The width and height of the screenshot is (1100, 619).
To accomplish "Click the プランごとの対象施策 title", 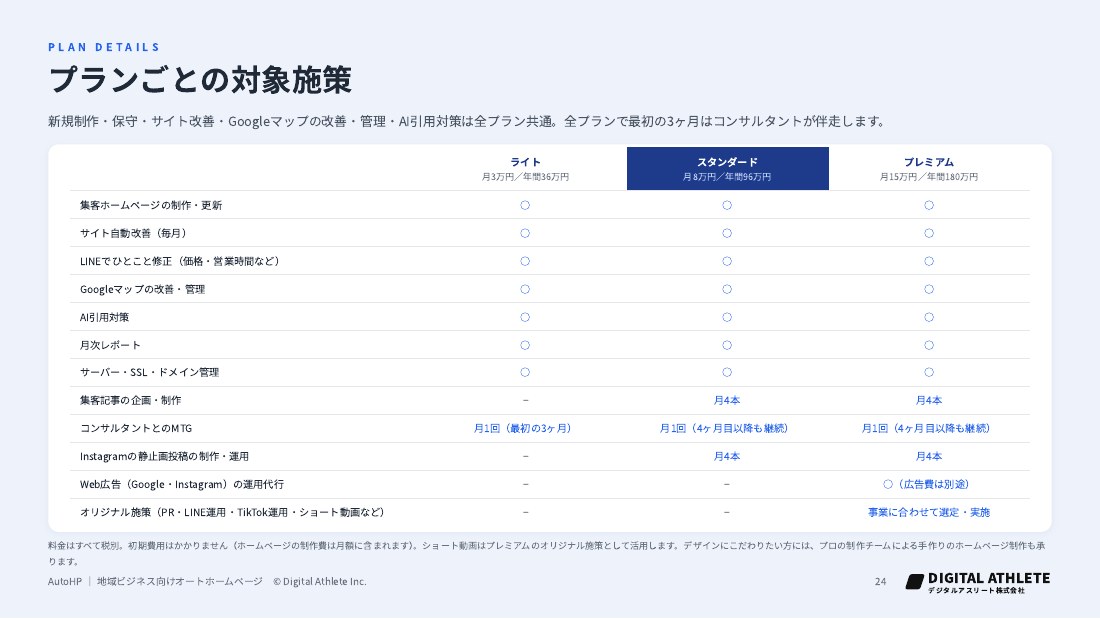I will tap(200, 80).
